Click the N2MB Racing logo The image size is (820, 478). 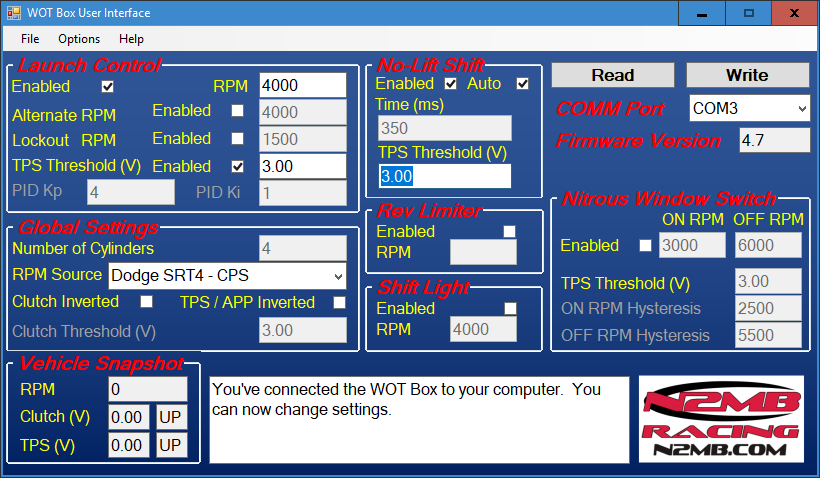coord(721,419)
